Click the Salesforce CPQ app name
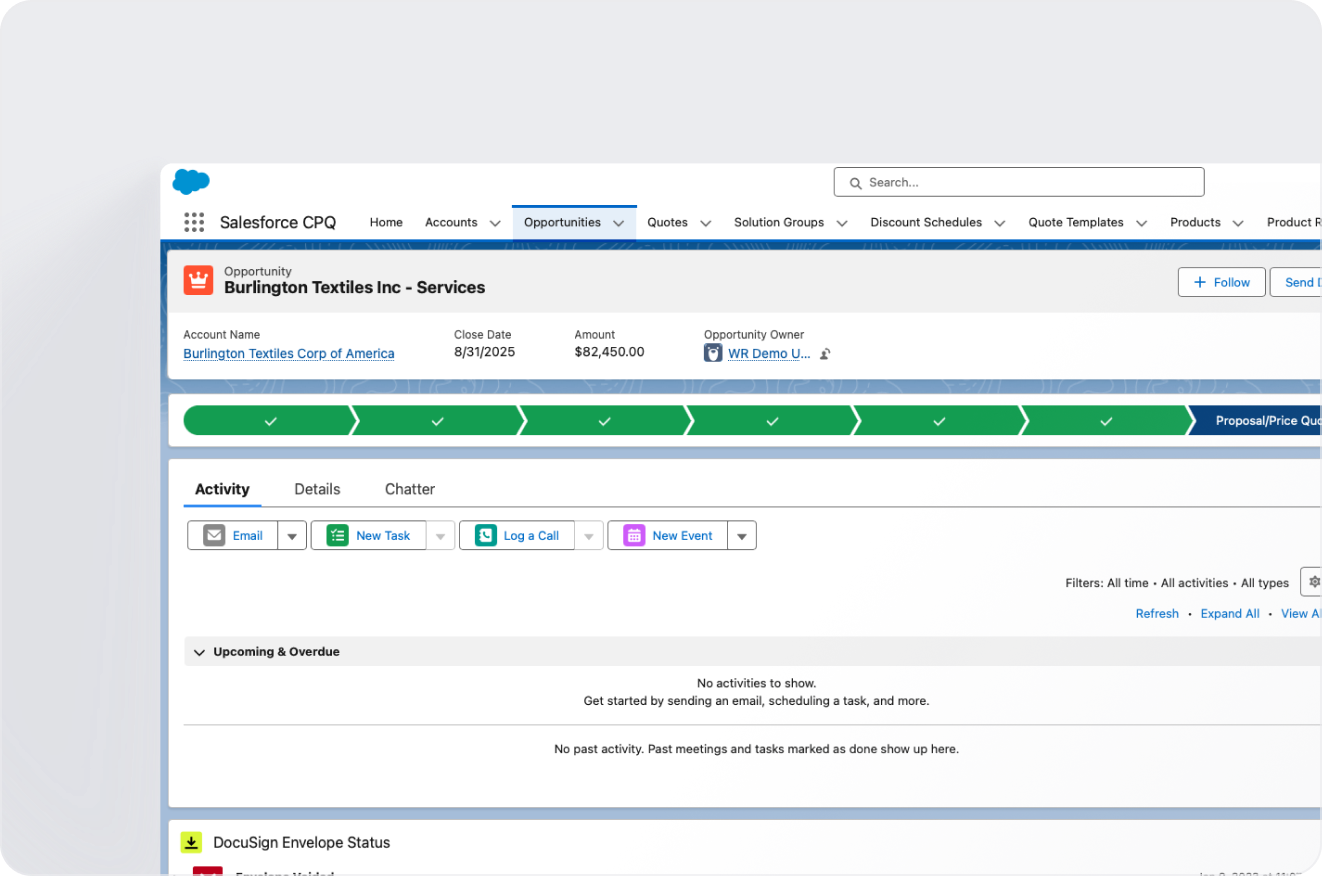 click(x=278, y=223)
